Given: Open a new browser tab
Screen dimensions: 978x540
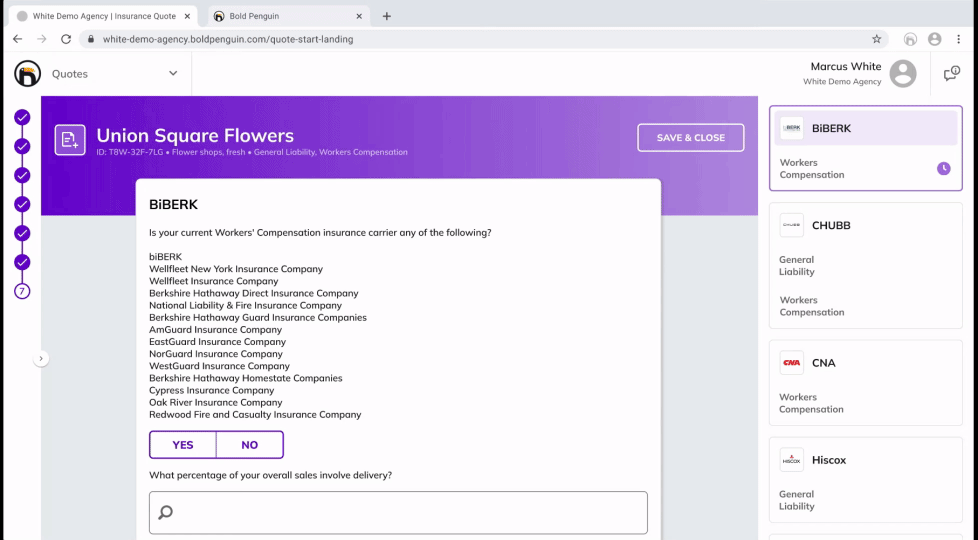Looking at the screenshot, I should (x=387, y=16).
